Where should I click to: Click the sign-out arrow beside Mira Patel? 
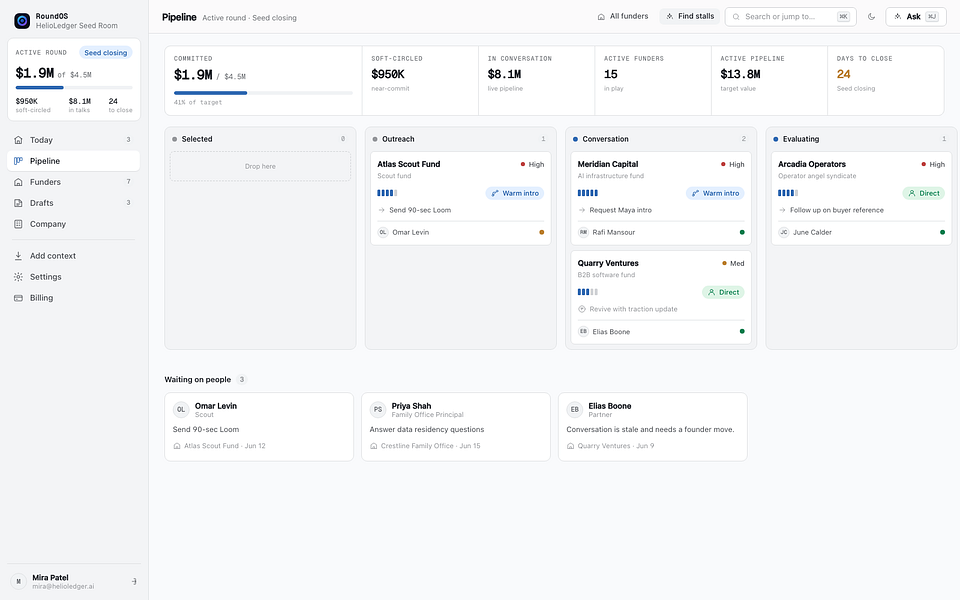point(133,582)
